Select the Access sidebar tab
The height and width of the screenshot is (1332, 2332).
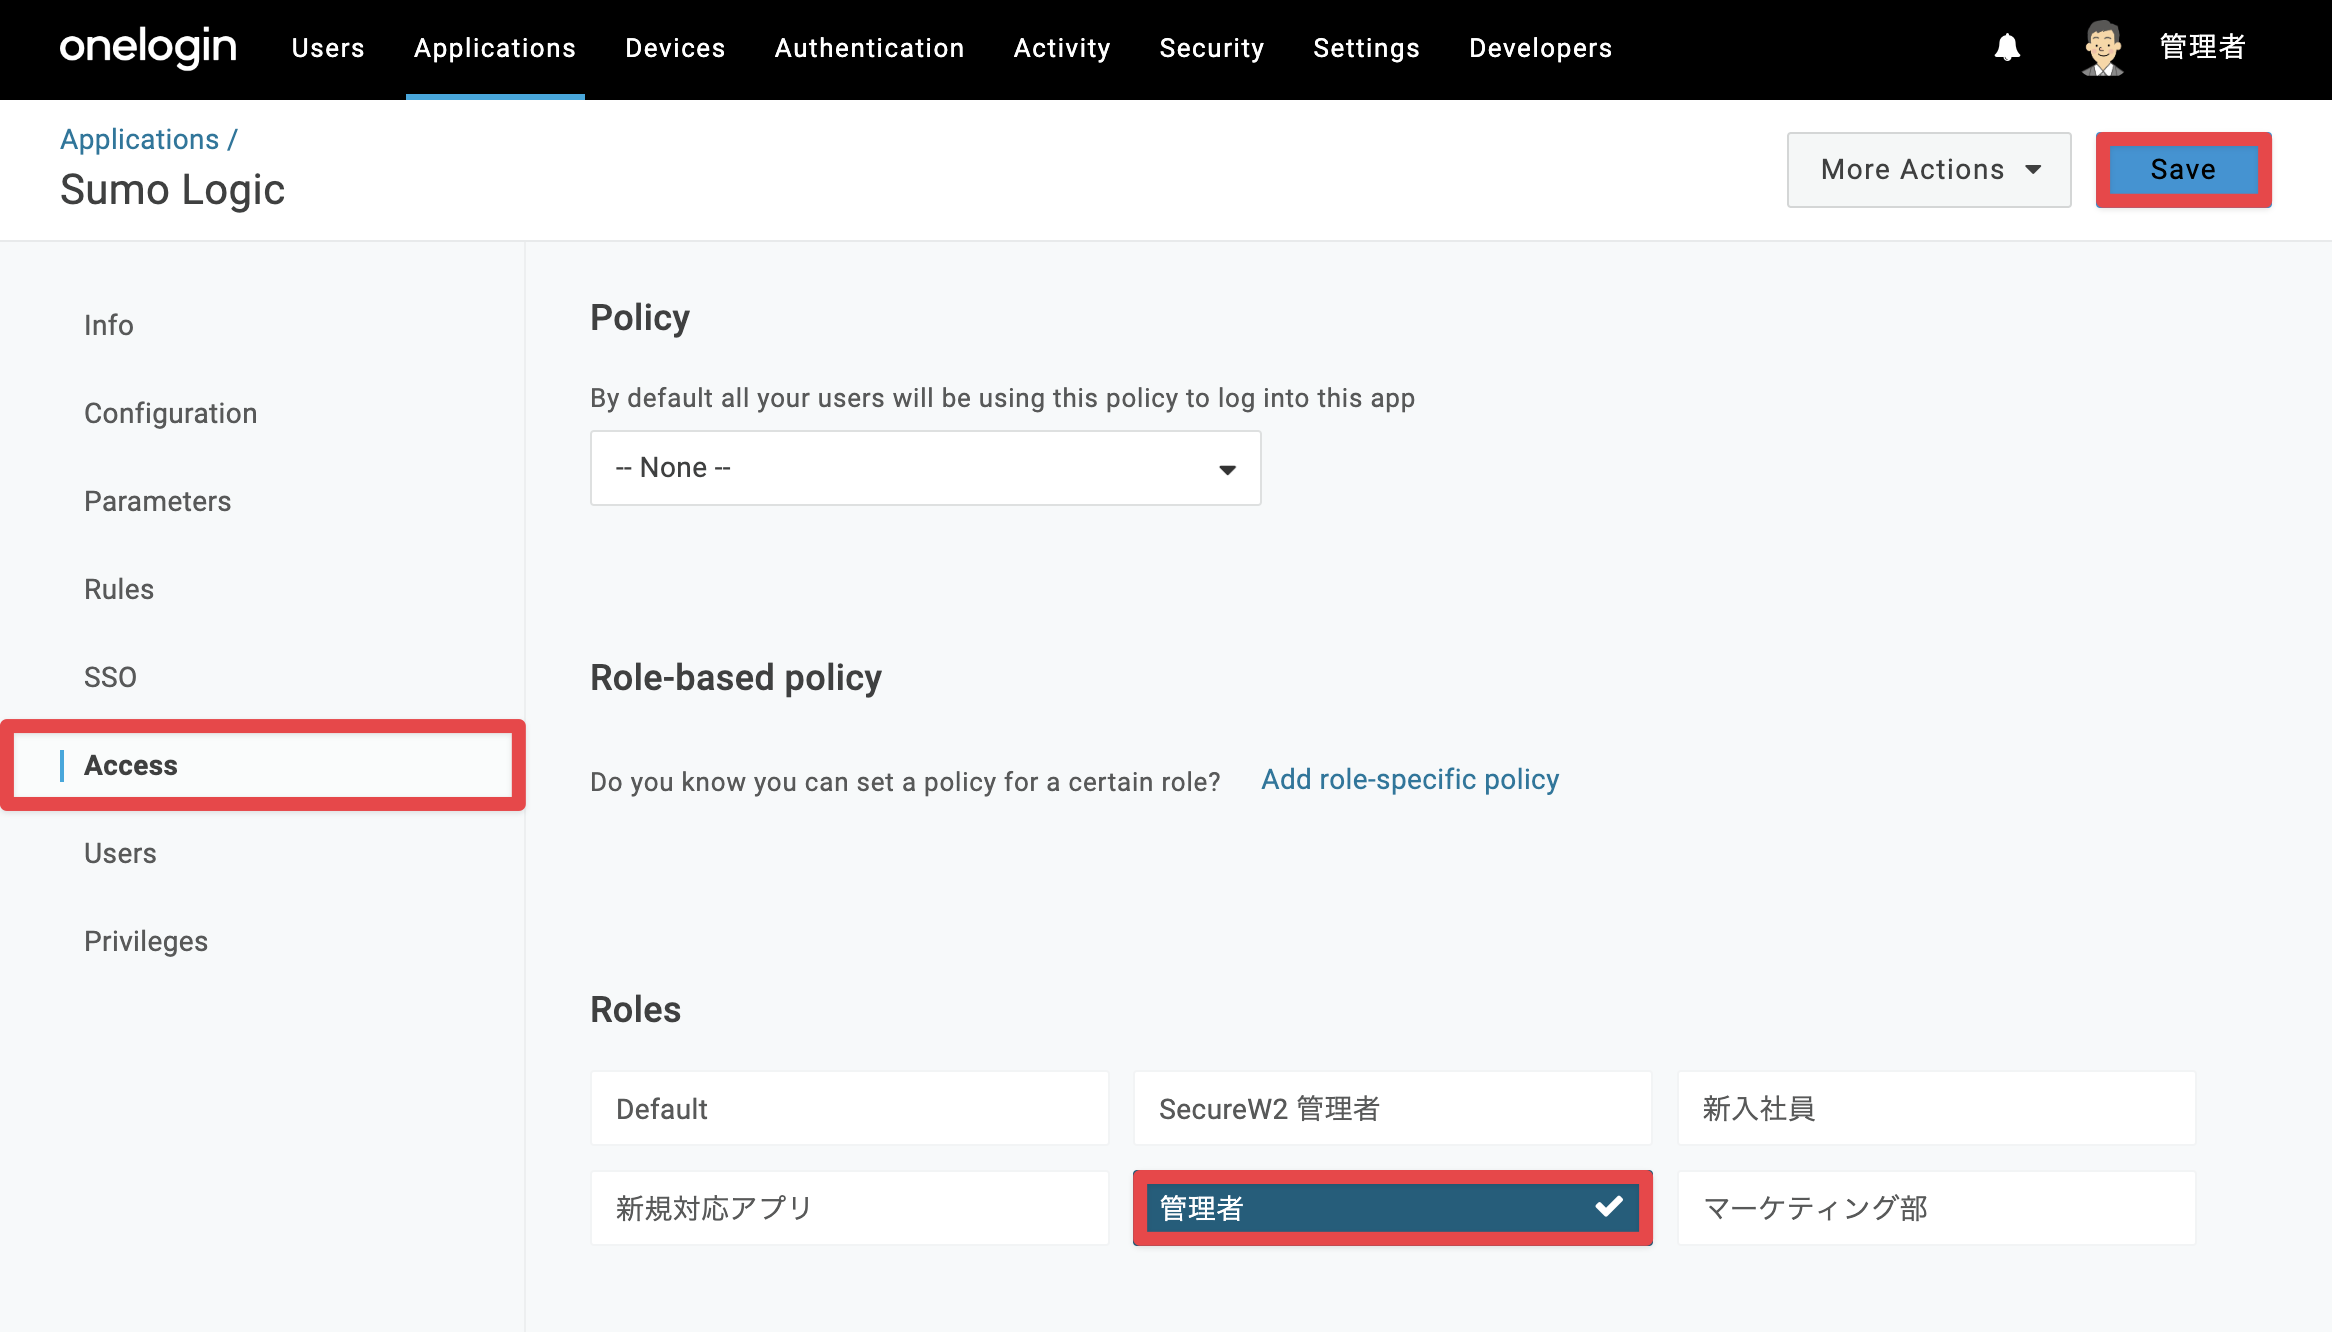263,765
